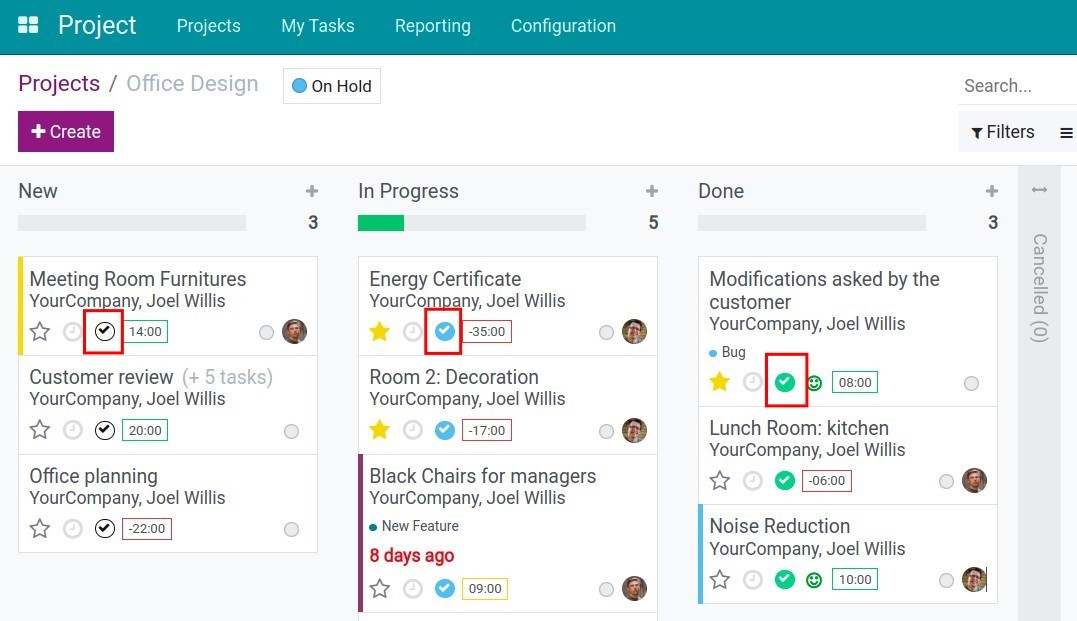Open the apps grid menu icon

tap(28, 26)
